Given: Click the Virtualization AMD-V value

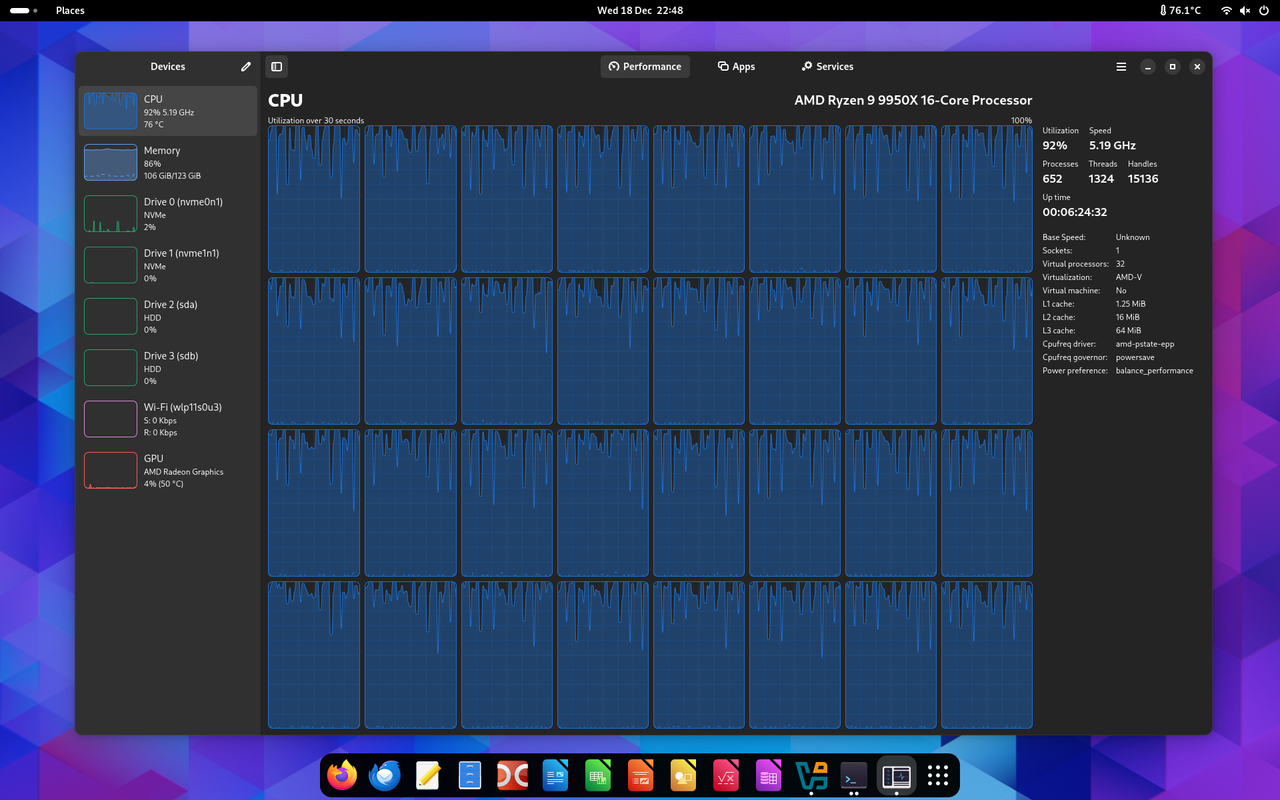Looking at the screenshot, I should [1128, 277].
